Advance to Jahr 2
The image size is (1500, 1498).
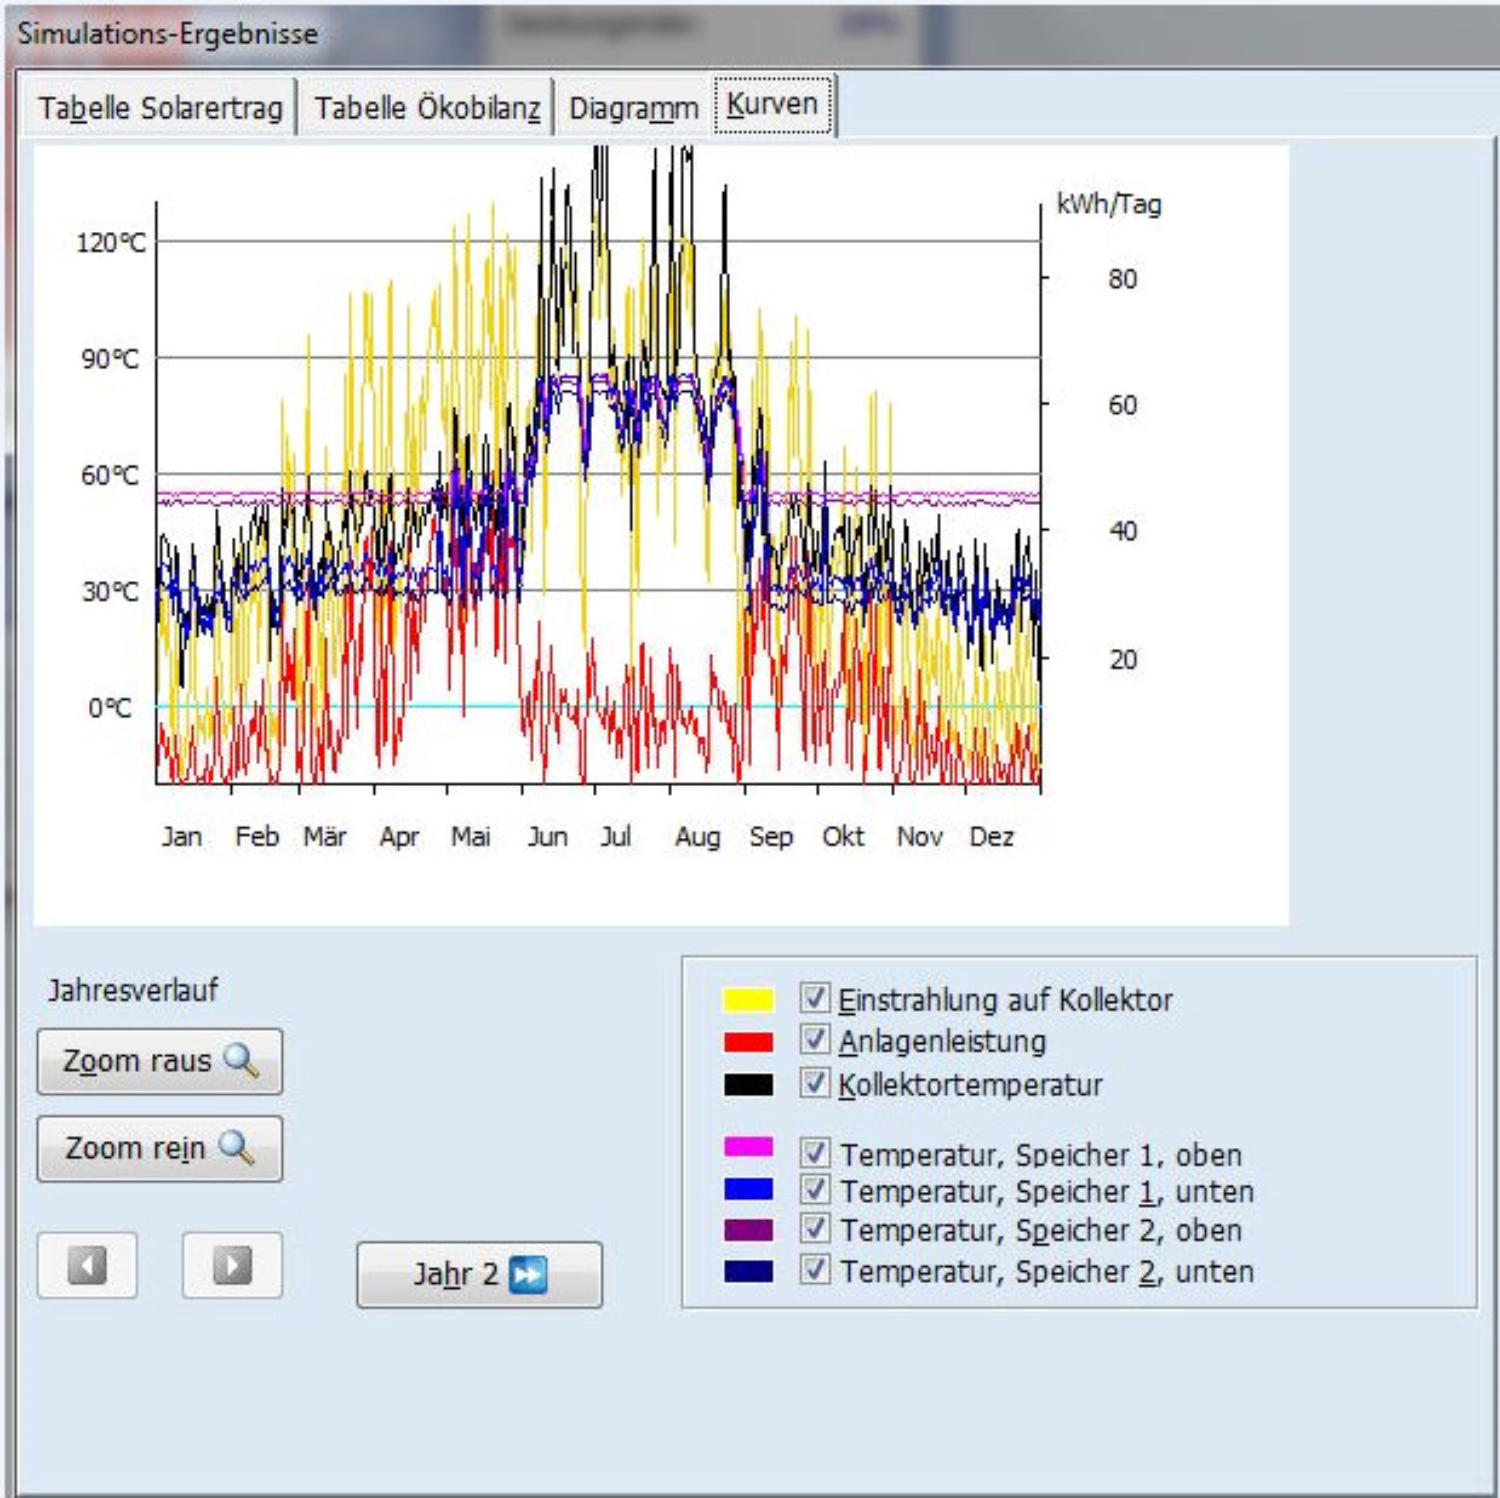[479, 1274]
